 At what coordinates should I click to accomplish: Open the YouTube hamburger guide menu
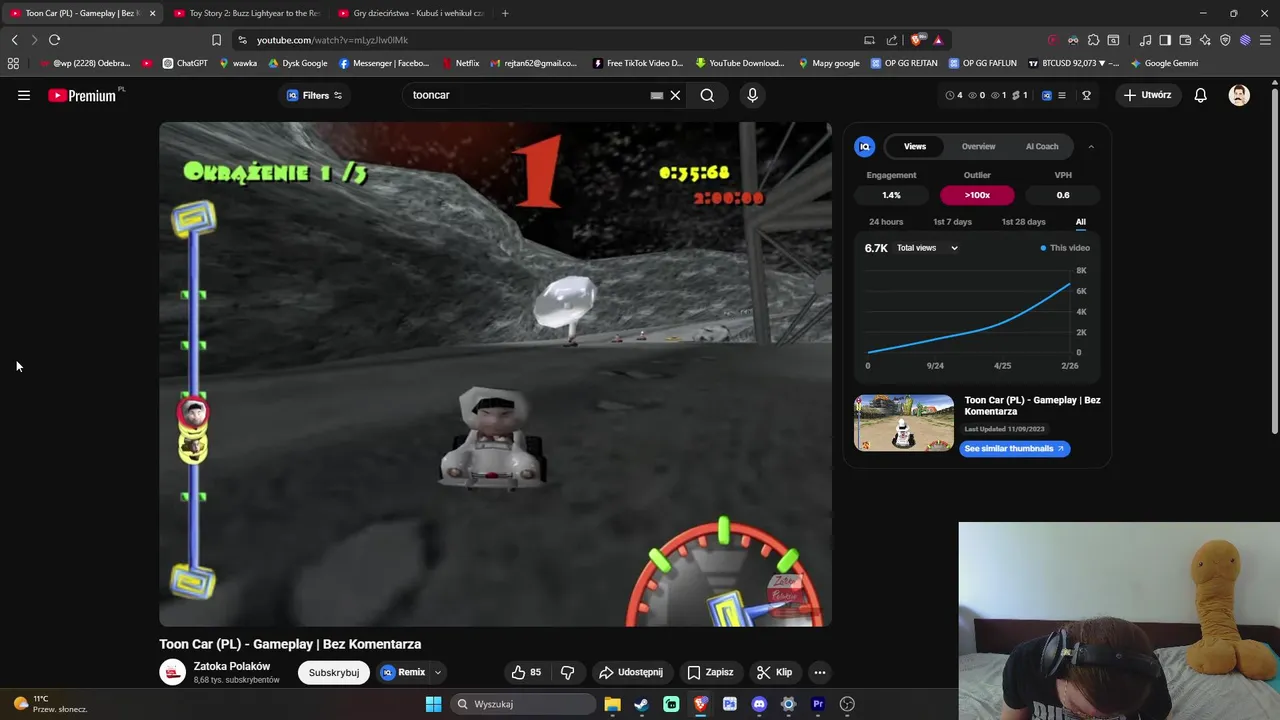tap(24, 95)
